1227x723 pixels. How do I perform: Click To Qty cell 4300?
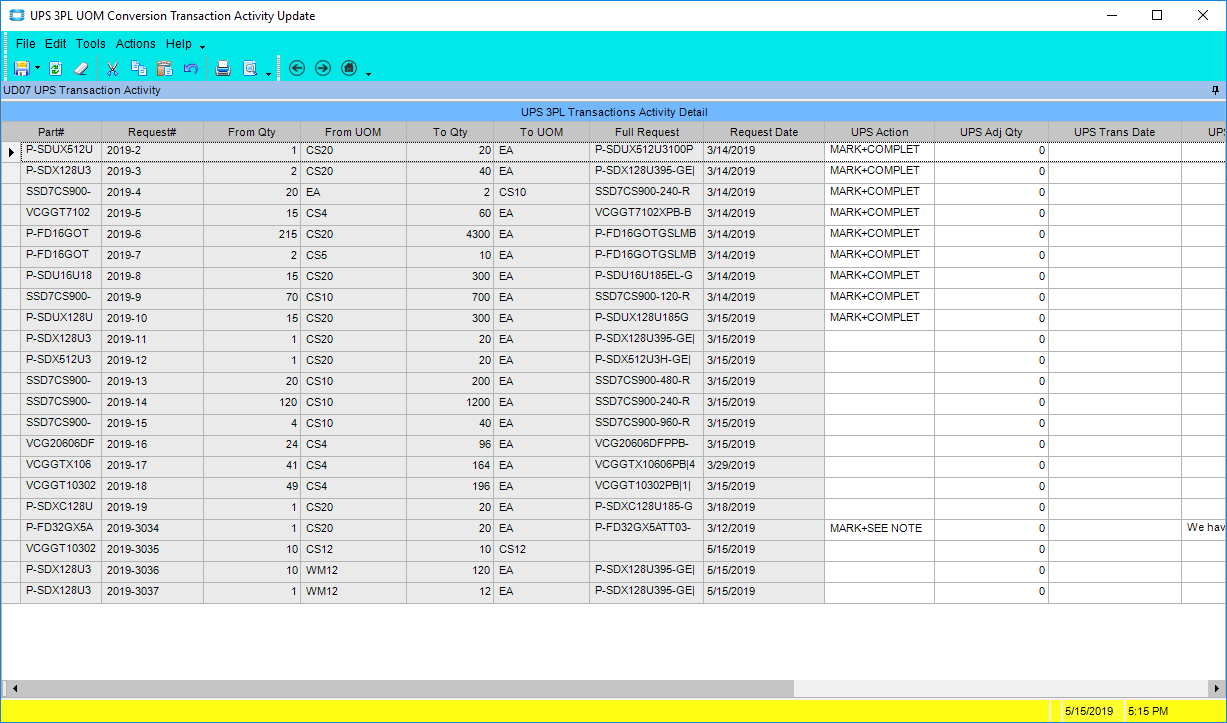pyautogui.click(x=450, y=235)
